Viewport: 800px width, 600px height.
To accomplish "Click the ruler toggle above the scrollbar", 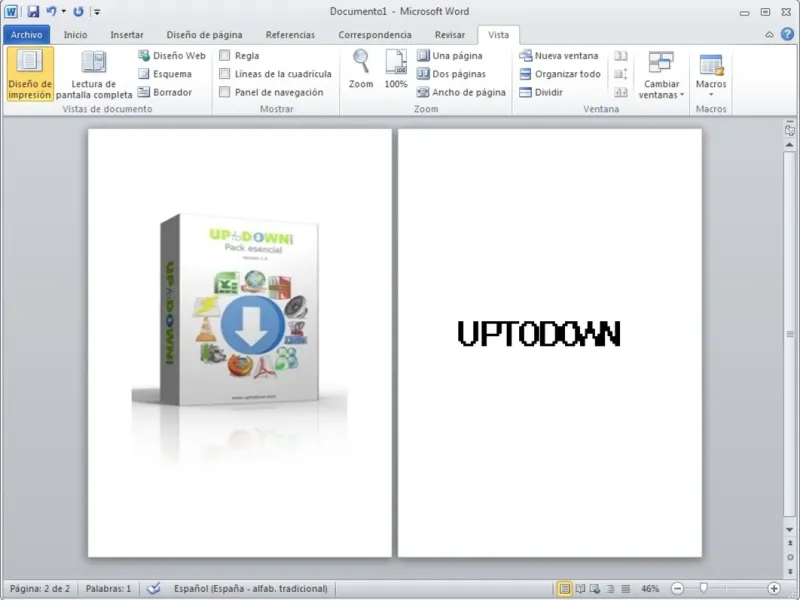I will pyautogui.click(x=789, y=130).
